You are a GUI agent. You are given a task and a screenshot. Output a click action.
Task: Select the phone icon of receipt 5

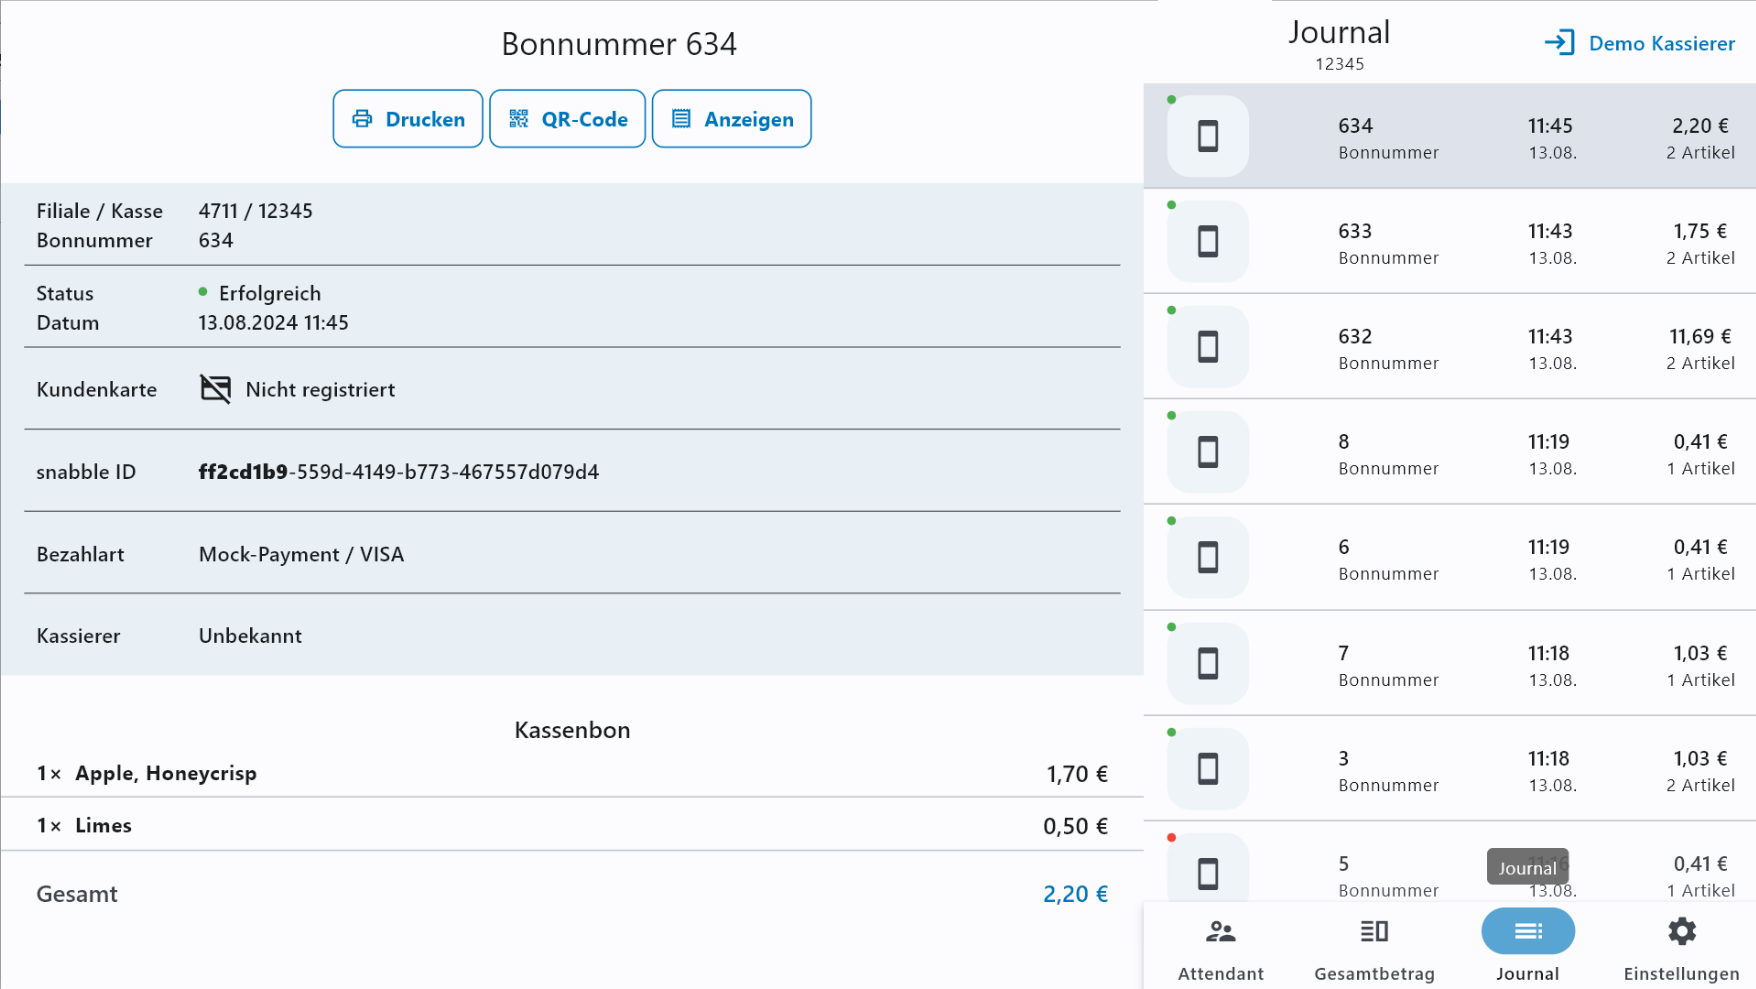(x=1208, y=870)
